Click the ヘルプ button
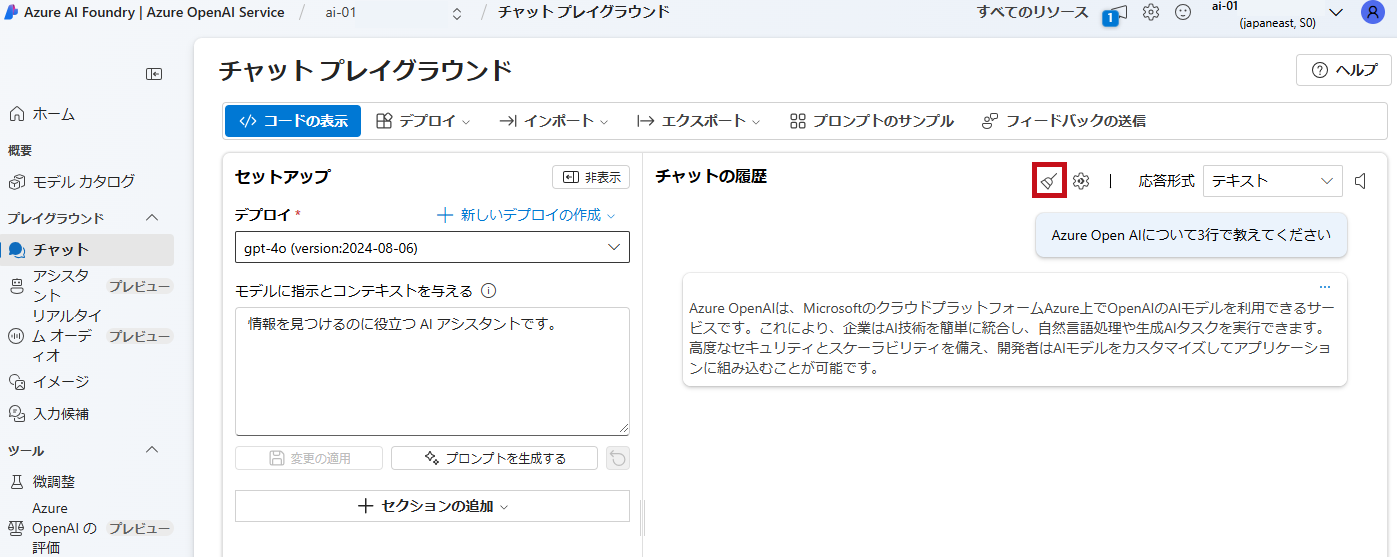Screen dimensions: 1397x557 click(x=1344, y=70)
